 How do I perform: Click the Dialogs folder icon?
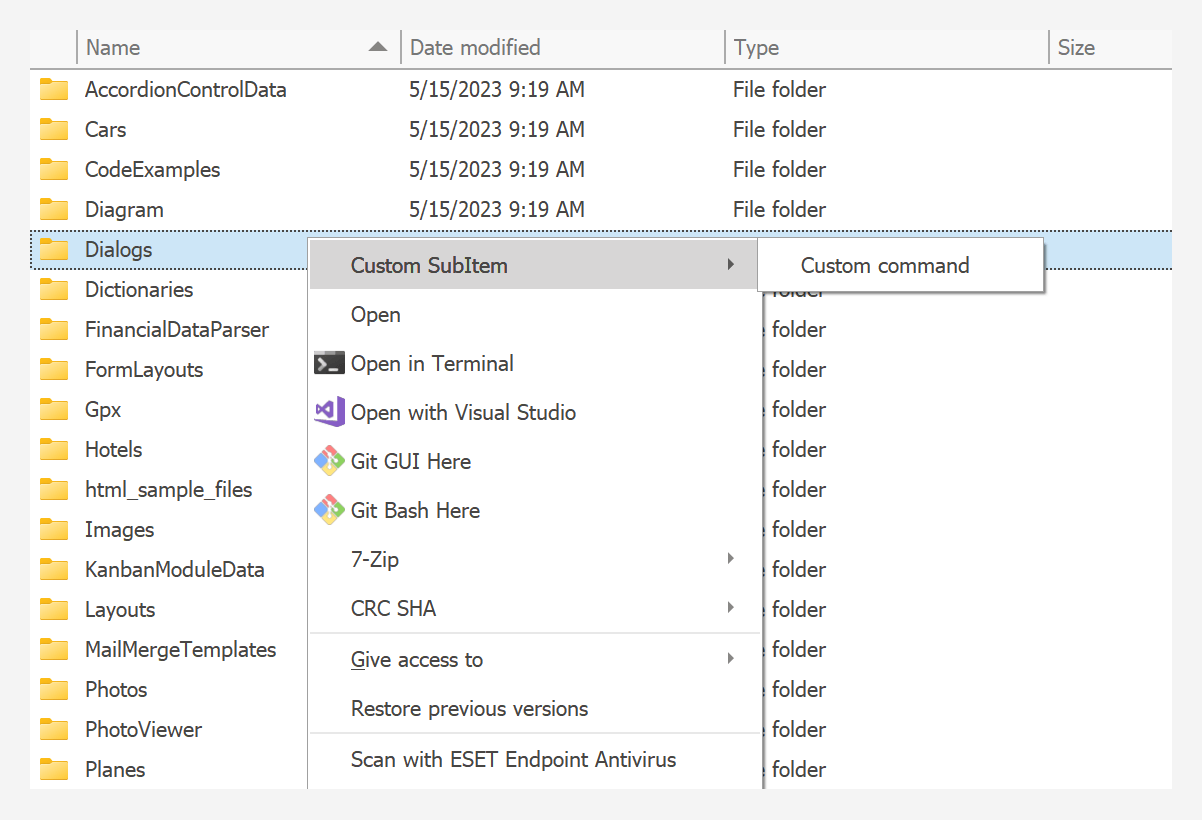coord(53,249)
